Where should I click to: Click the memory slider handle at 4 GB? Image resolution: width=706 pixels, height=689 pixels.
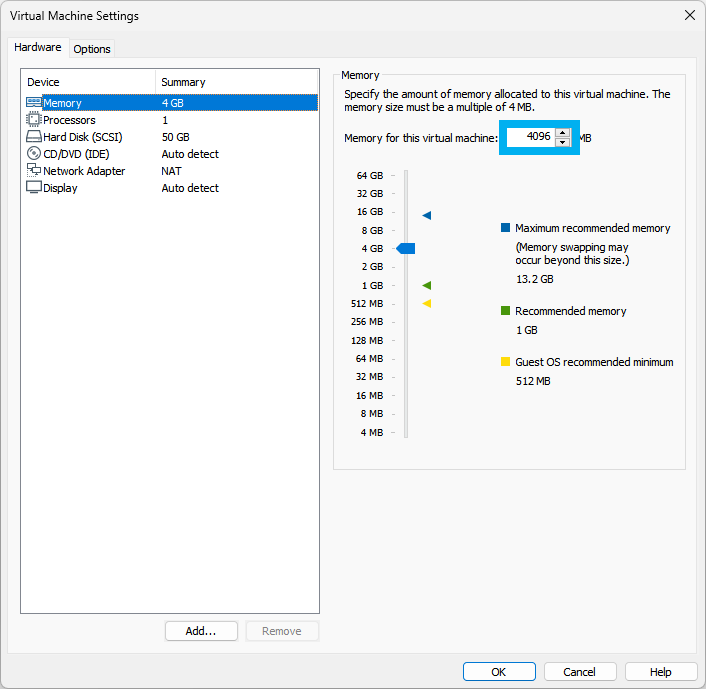pos(406,248)
